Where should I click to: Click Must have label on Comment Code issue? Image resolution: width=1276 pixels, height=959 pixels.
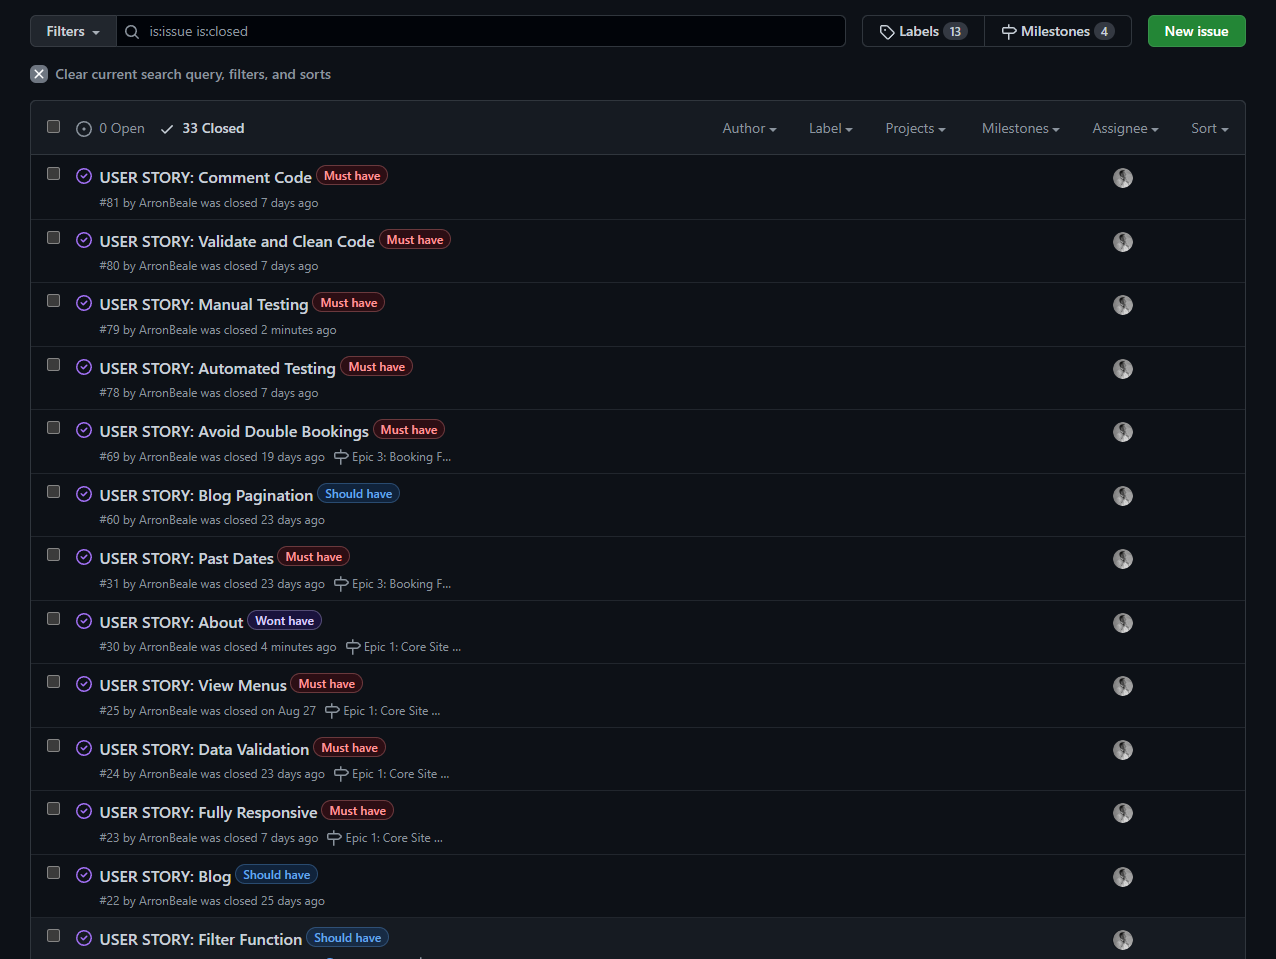(x=352, y=176)
